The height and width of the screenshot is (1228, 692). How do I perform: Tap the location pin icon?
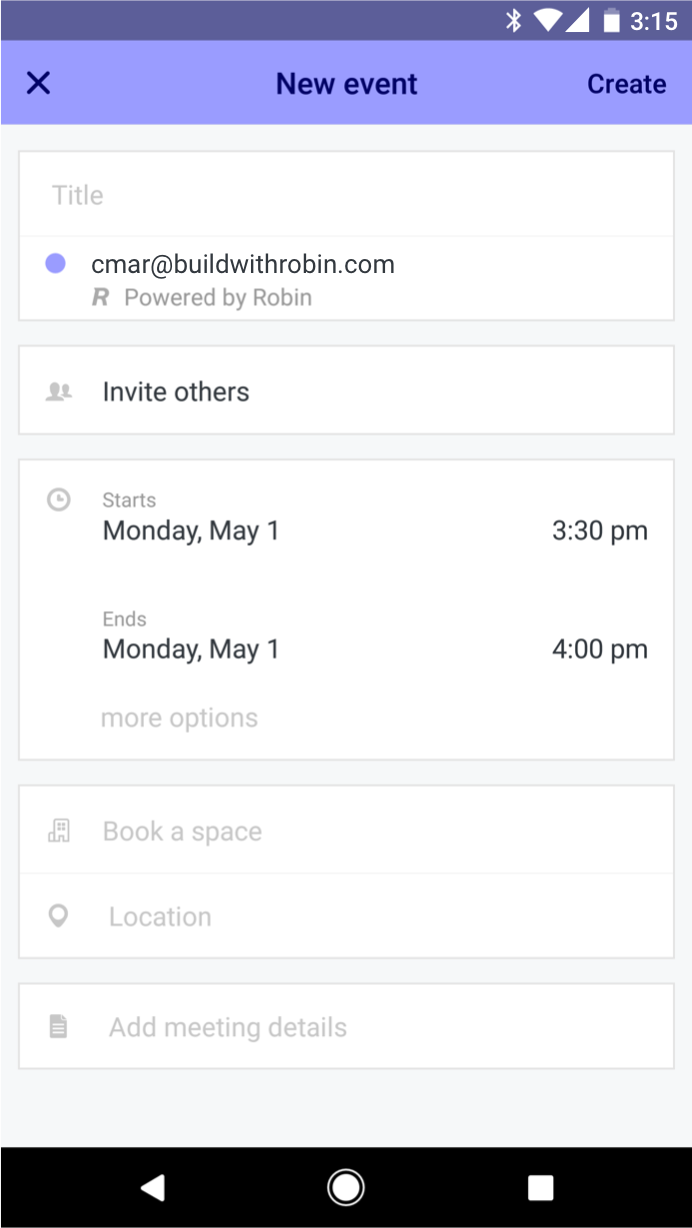click(59, 916)
